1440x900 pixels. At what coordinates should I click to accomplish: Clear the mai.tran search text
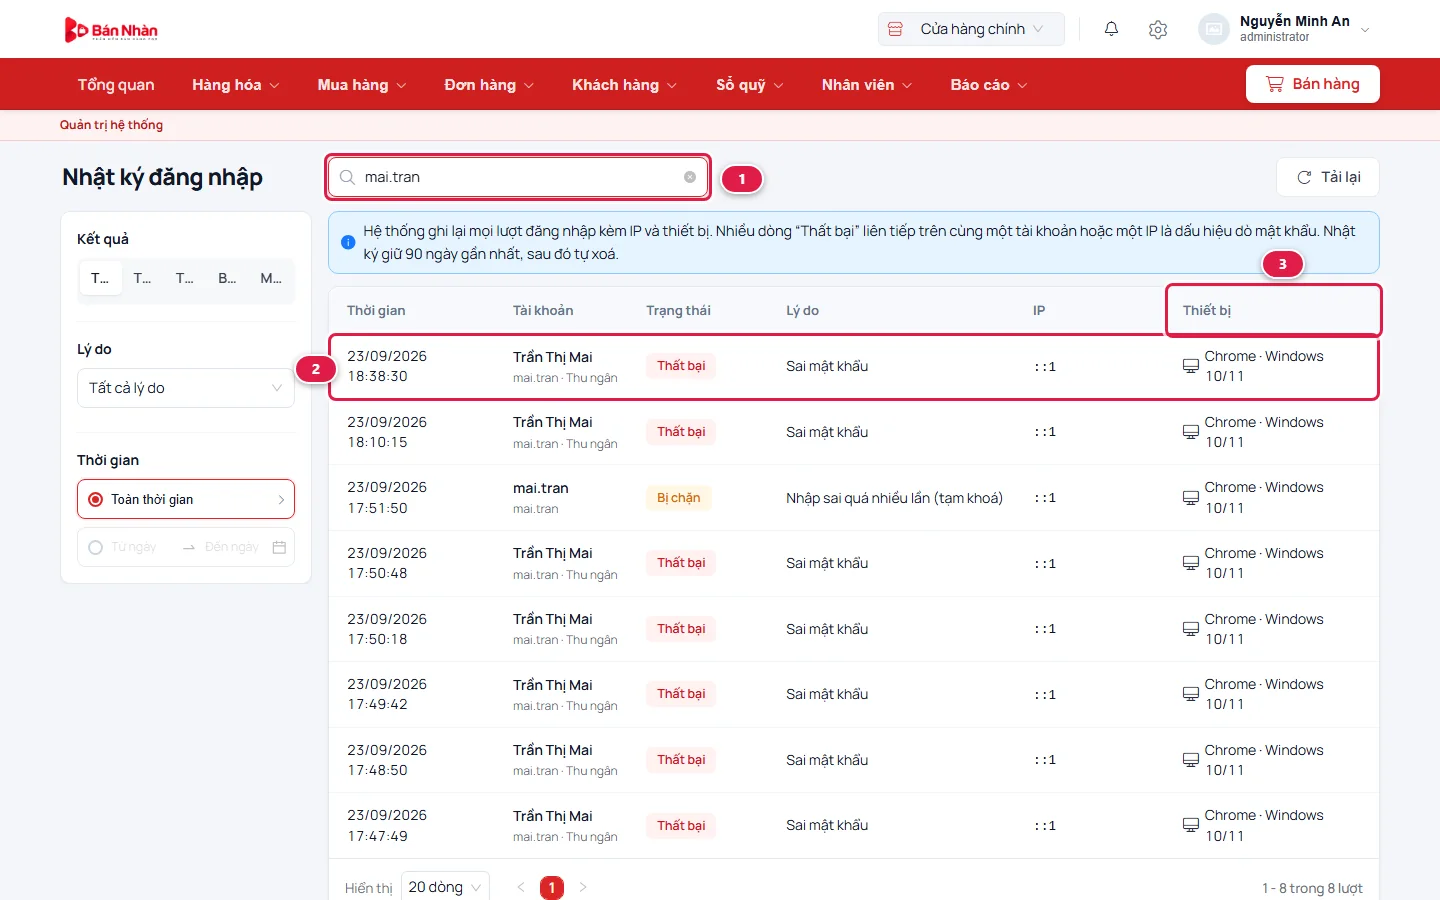690,177
